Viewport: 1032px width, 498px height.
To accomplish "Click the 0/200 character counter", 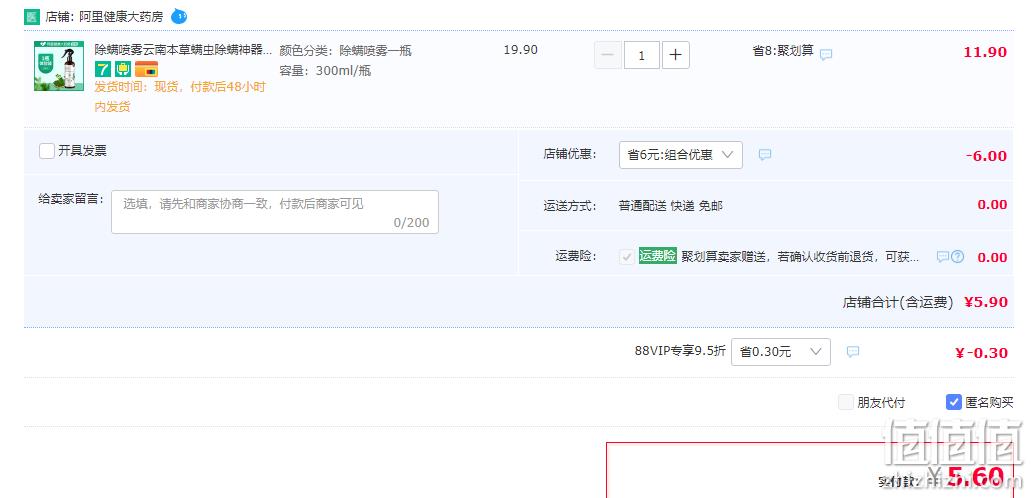I will [411, 222].
